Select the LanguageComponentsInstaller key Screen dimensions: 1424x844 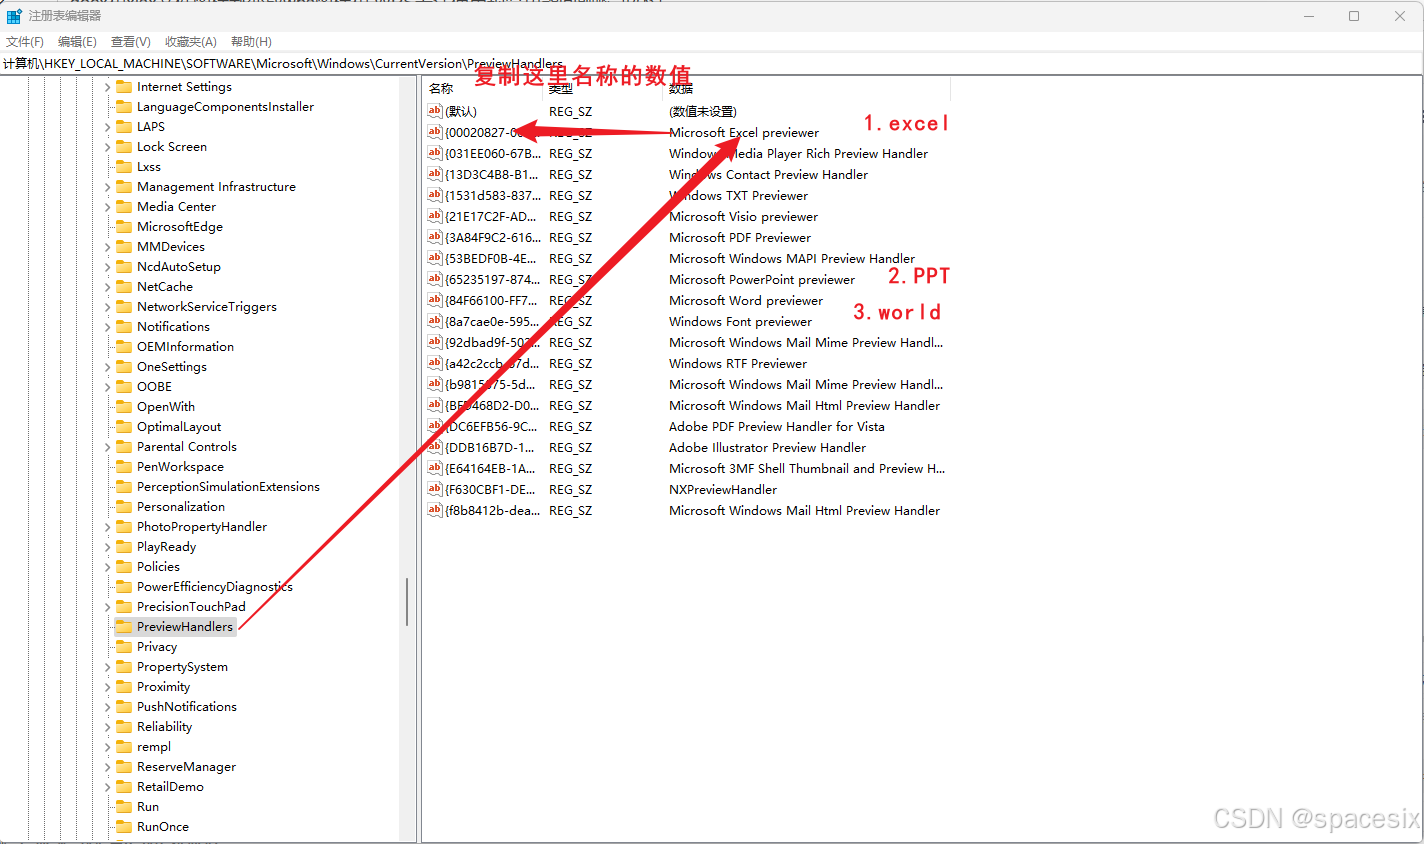pos(225,107)
